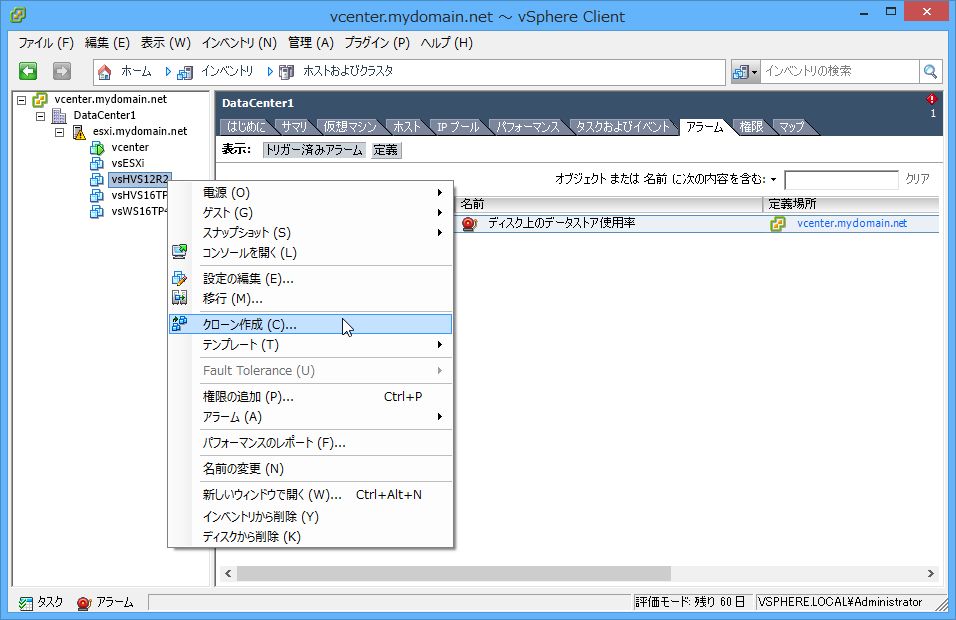Switch to the タスクおよびイベント tab
Image resolution: width=956 pixels, height=620 pixels.
coord(622,127)
